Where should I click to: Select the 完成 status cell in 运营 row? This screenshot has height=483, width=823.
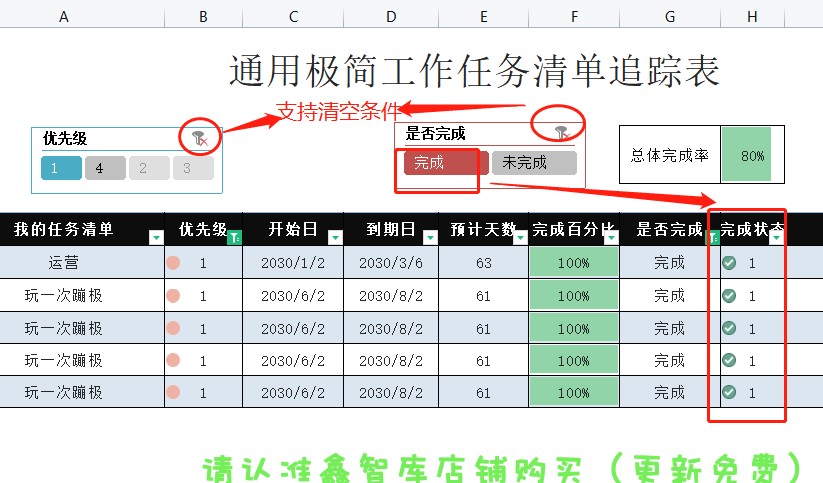[670, 262]
